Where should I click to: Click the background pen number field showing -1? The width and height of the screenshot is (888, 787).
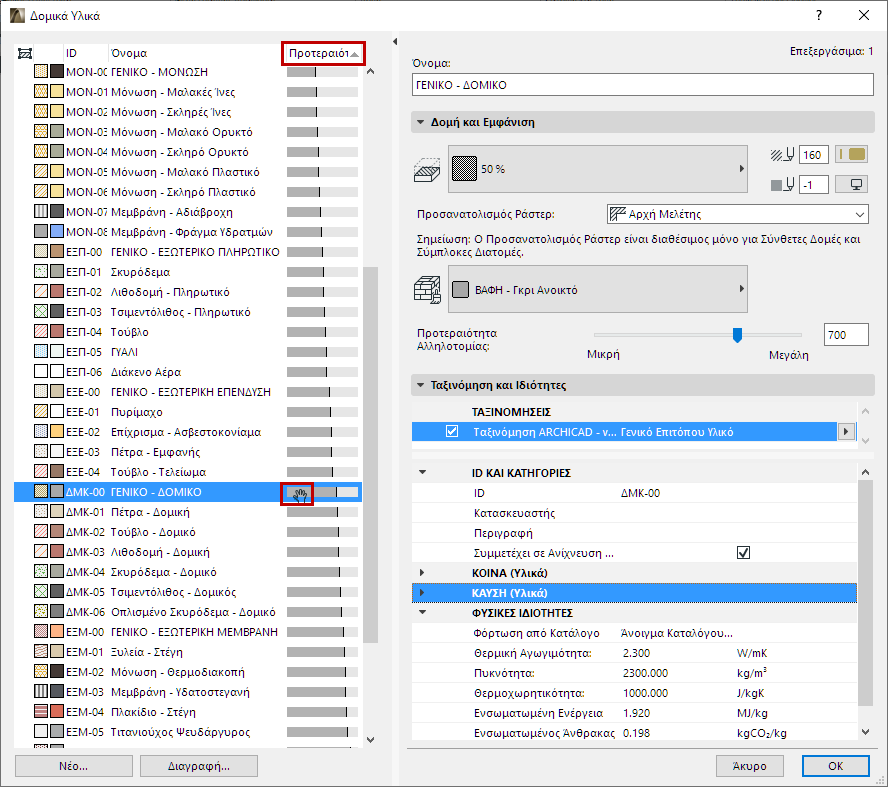point(814,185)
